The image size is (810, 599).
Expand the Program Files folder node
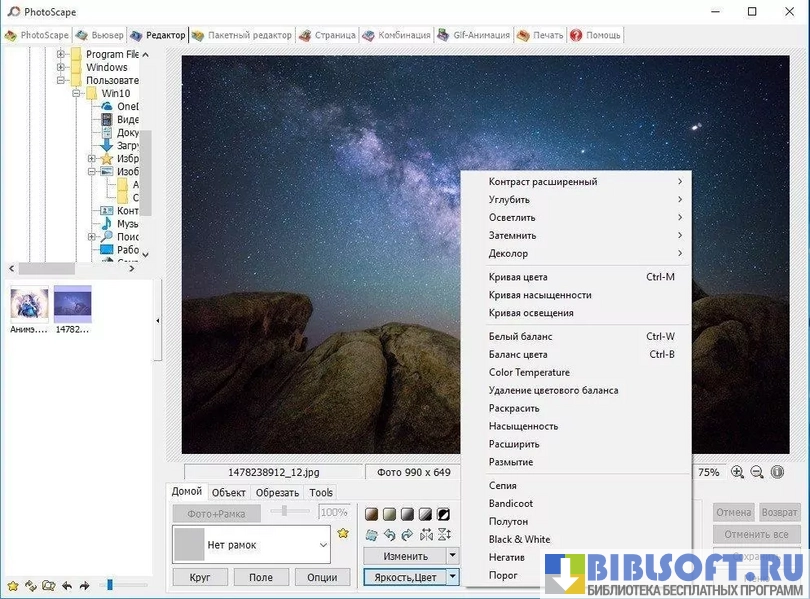coord(61,54)
